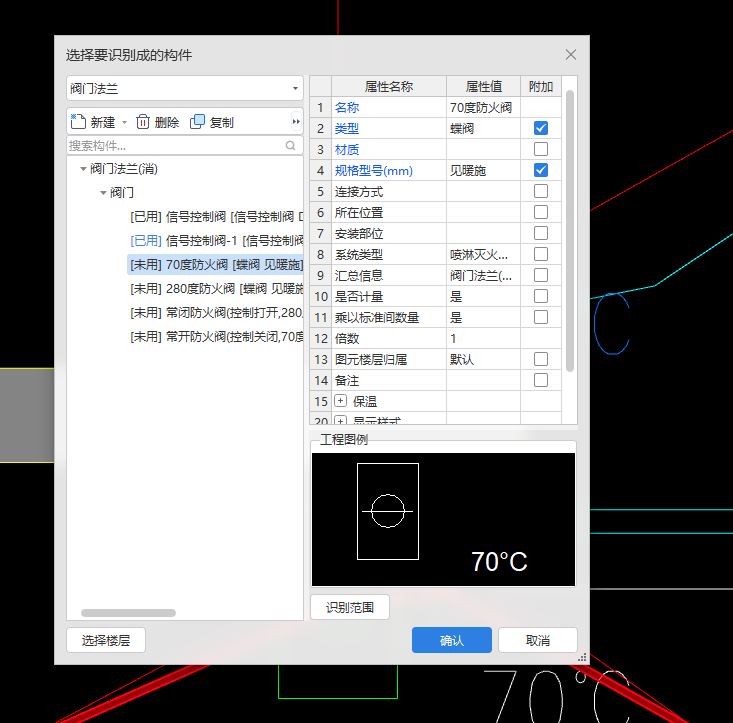Click the property table vertical scrollbar
The height and width of the screenshot is (723, 733).
[570, 231]
